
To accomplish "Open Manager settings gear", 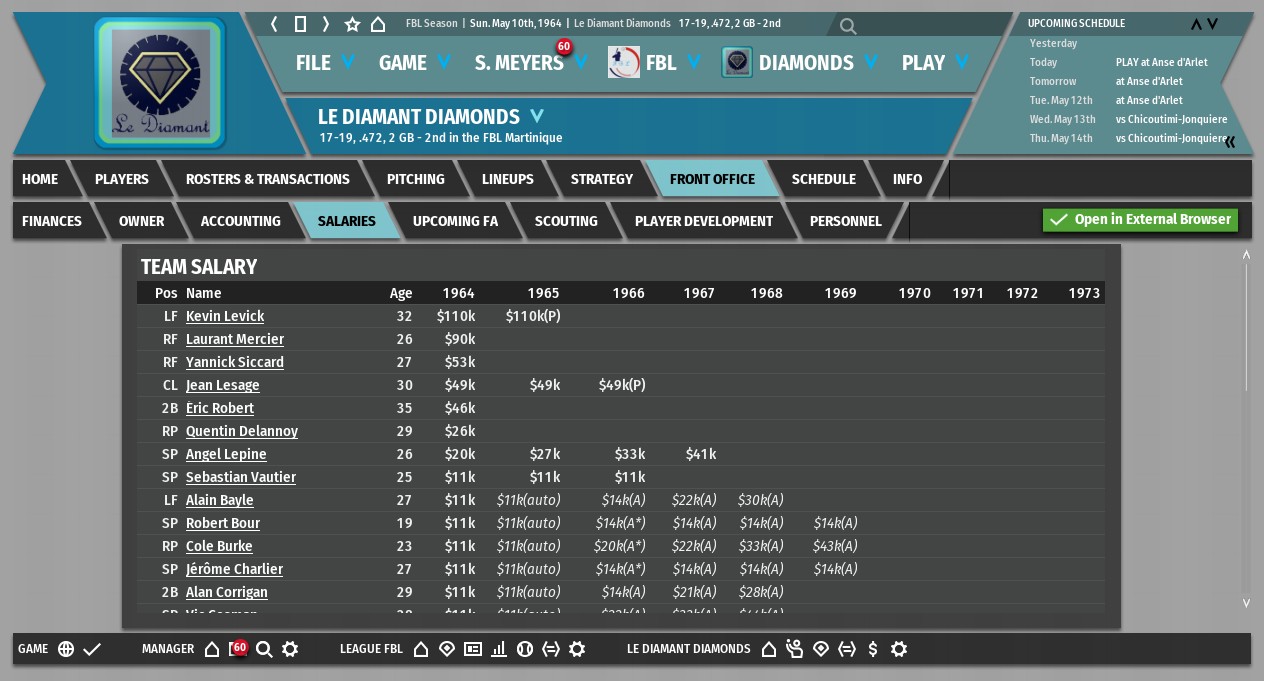I will click(x=290, y=649).
